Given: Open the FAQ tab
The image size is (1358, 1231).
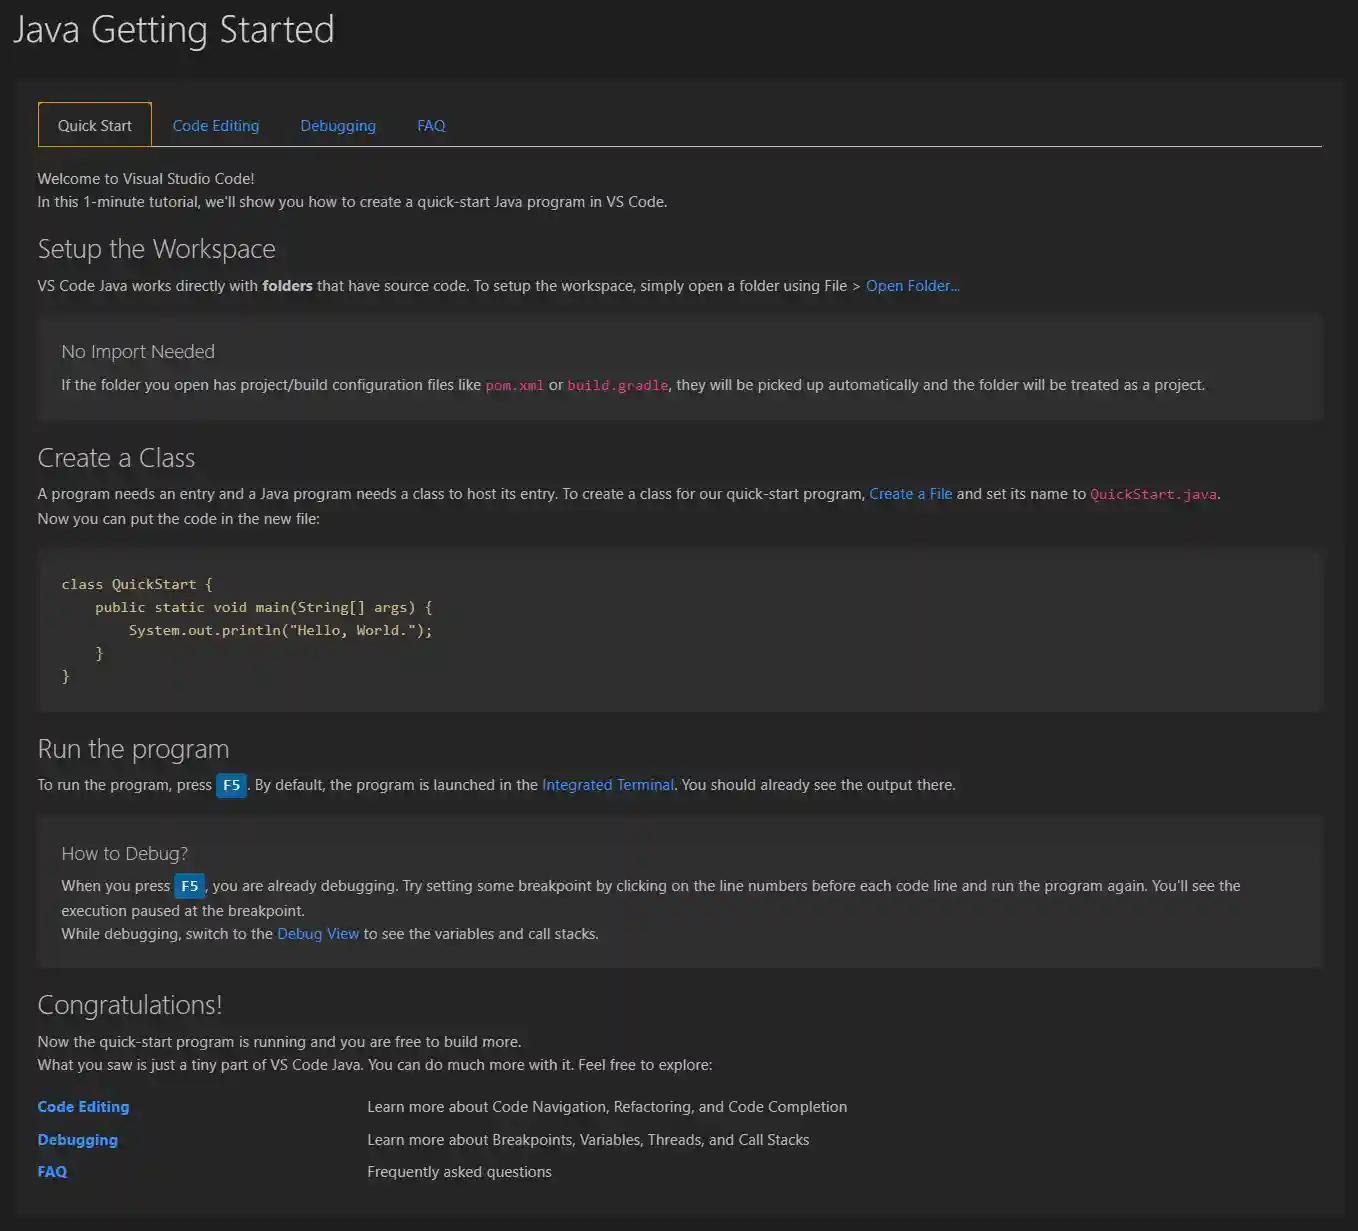Looking at the screenshot, I should pyautogui.click(x=430, y=125).
